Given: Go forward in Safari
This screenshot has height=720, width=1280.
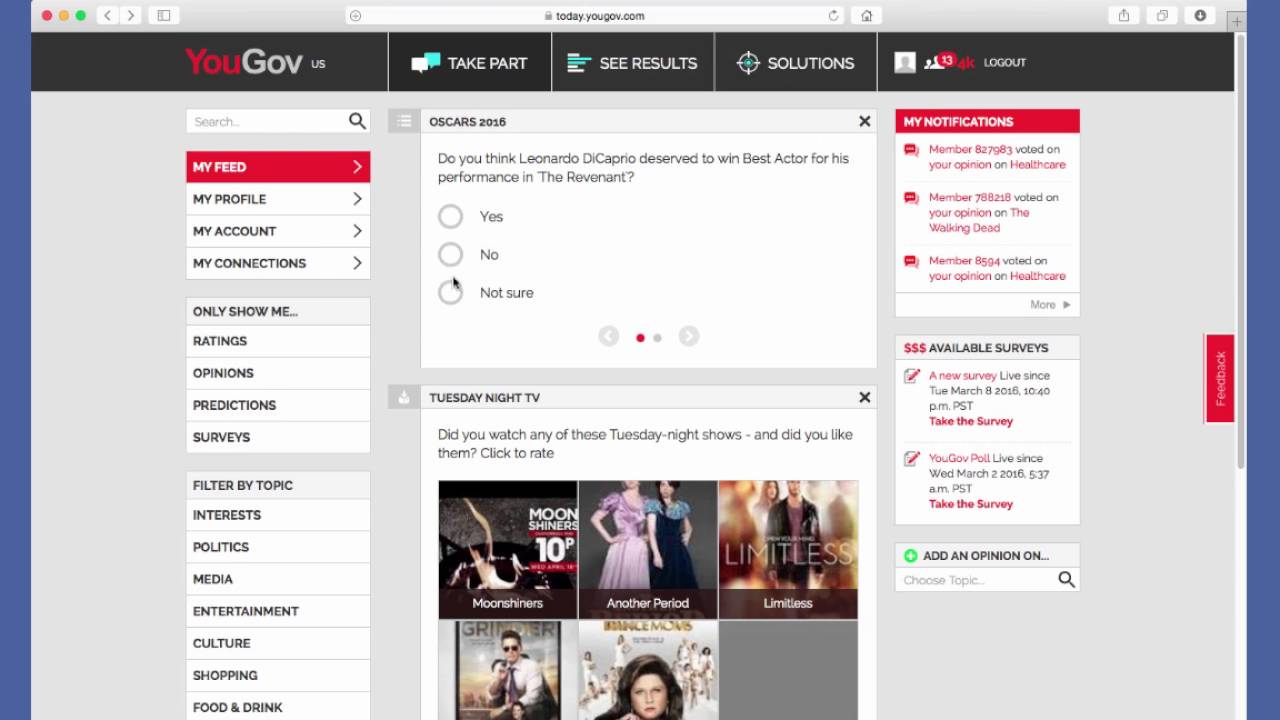Looking at the screenshot, I should [131, 15].
